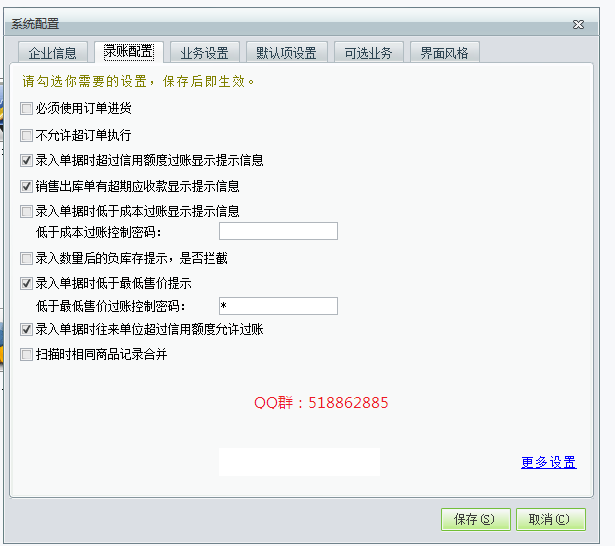Enable the 必须使用订单进货 checkbox
615x546 pixels.
click(x=27, y=108)
